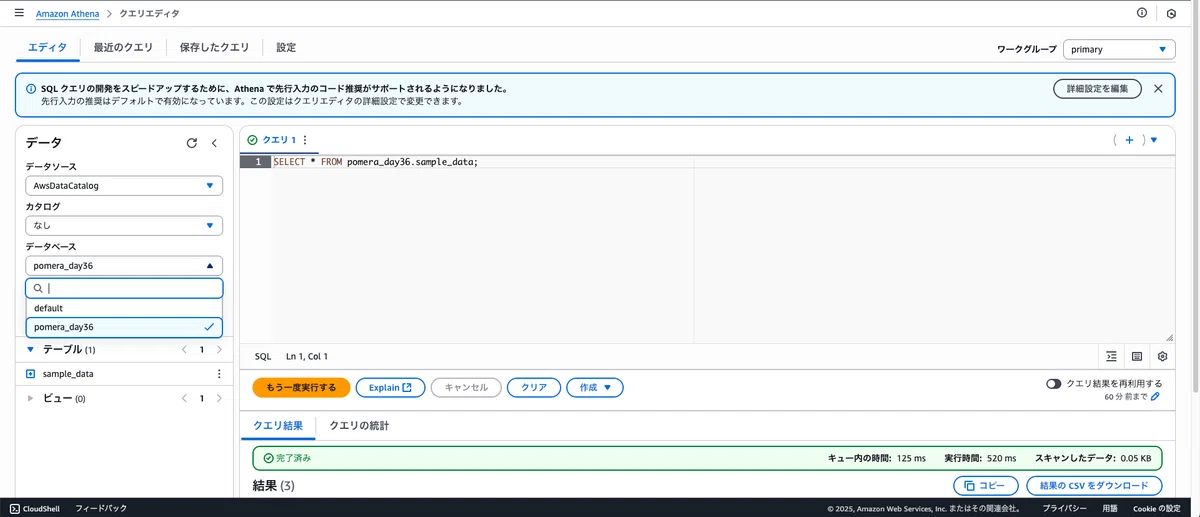
Task: Go to previous page of views
Action: tap(184, 398)
